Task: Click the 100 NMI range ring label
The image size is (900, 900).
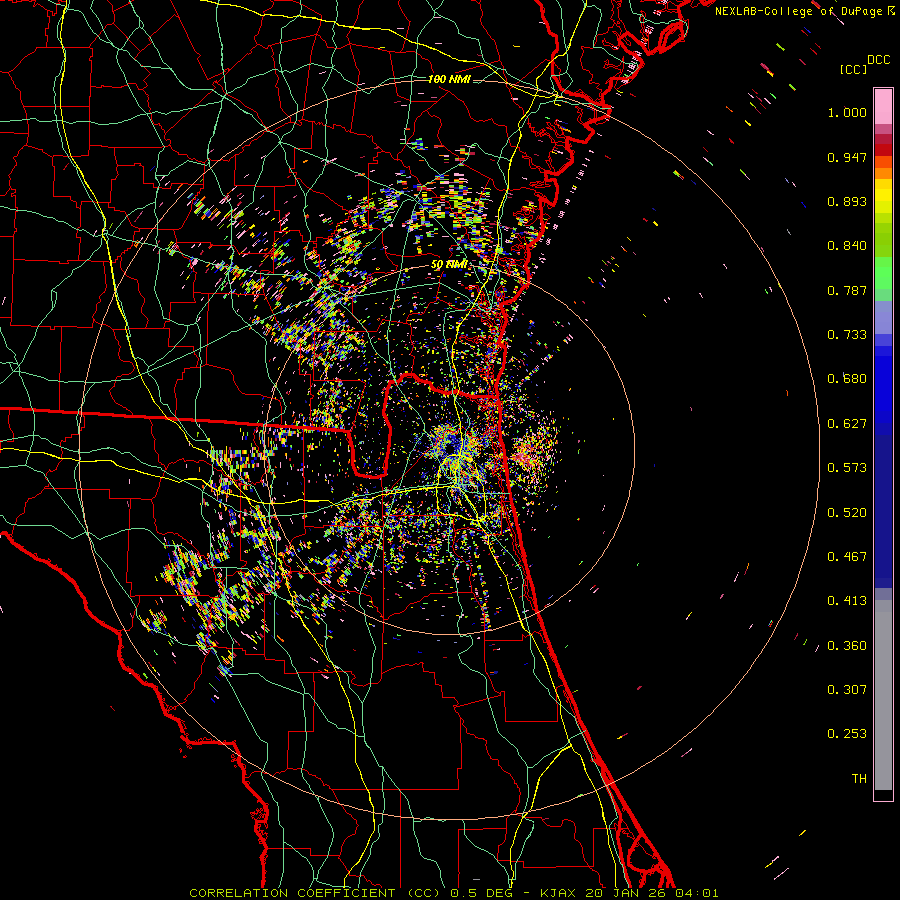Action: coord(449,79)
